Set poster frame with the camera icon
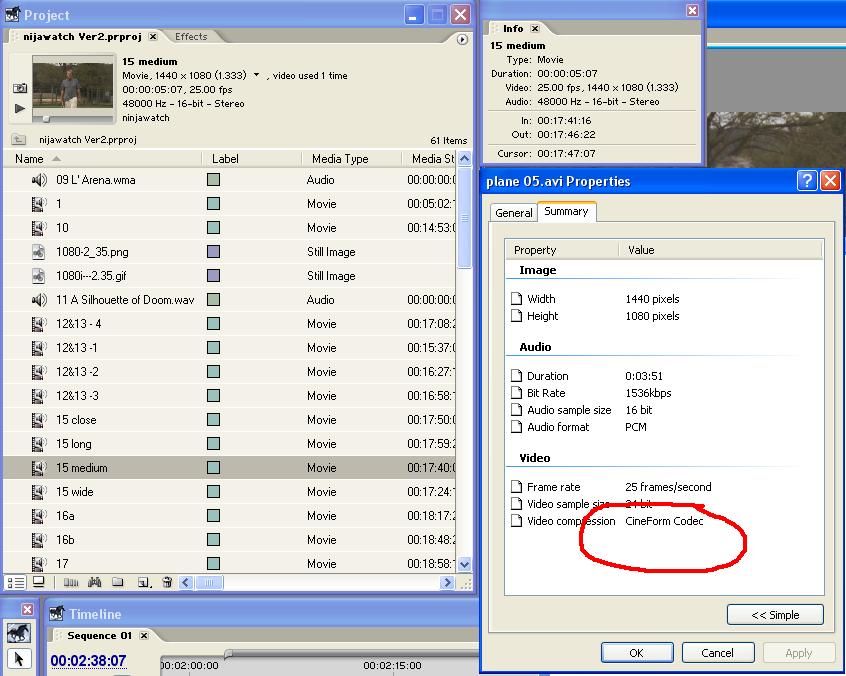Screen dimensions: 846x676 (19, 89)
